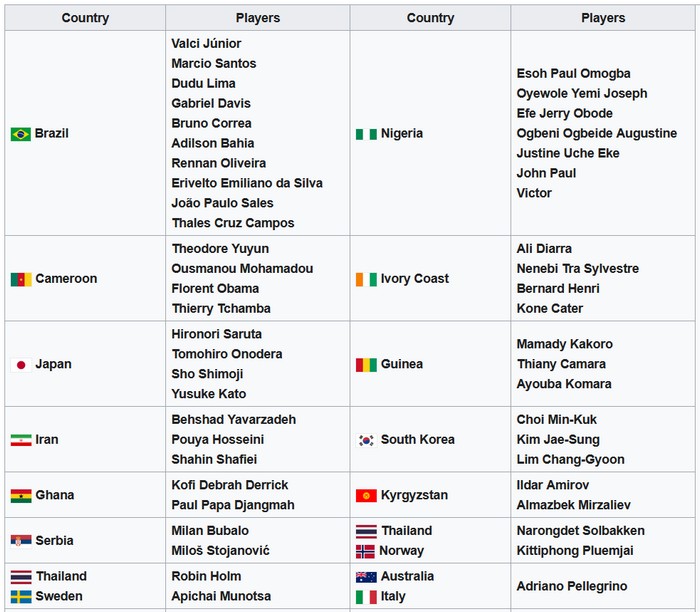Viewport: 700px width, 612px height.
Task: Click the South Korea flag icon
Action: coord(366,440)
